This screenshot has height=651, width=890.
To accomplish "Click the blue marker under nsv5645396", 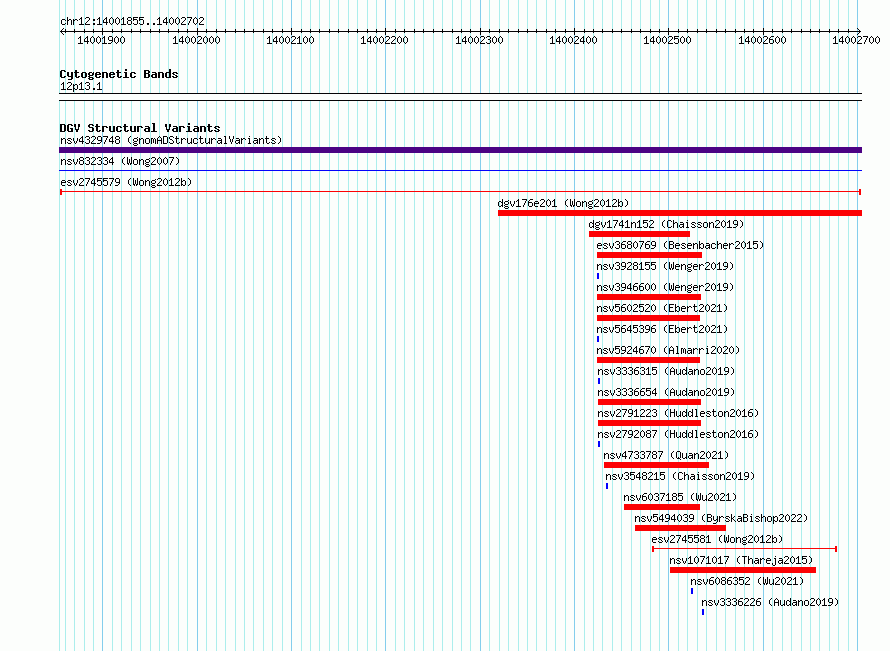I will (598, 339).
